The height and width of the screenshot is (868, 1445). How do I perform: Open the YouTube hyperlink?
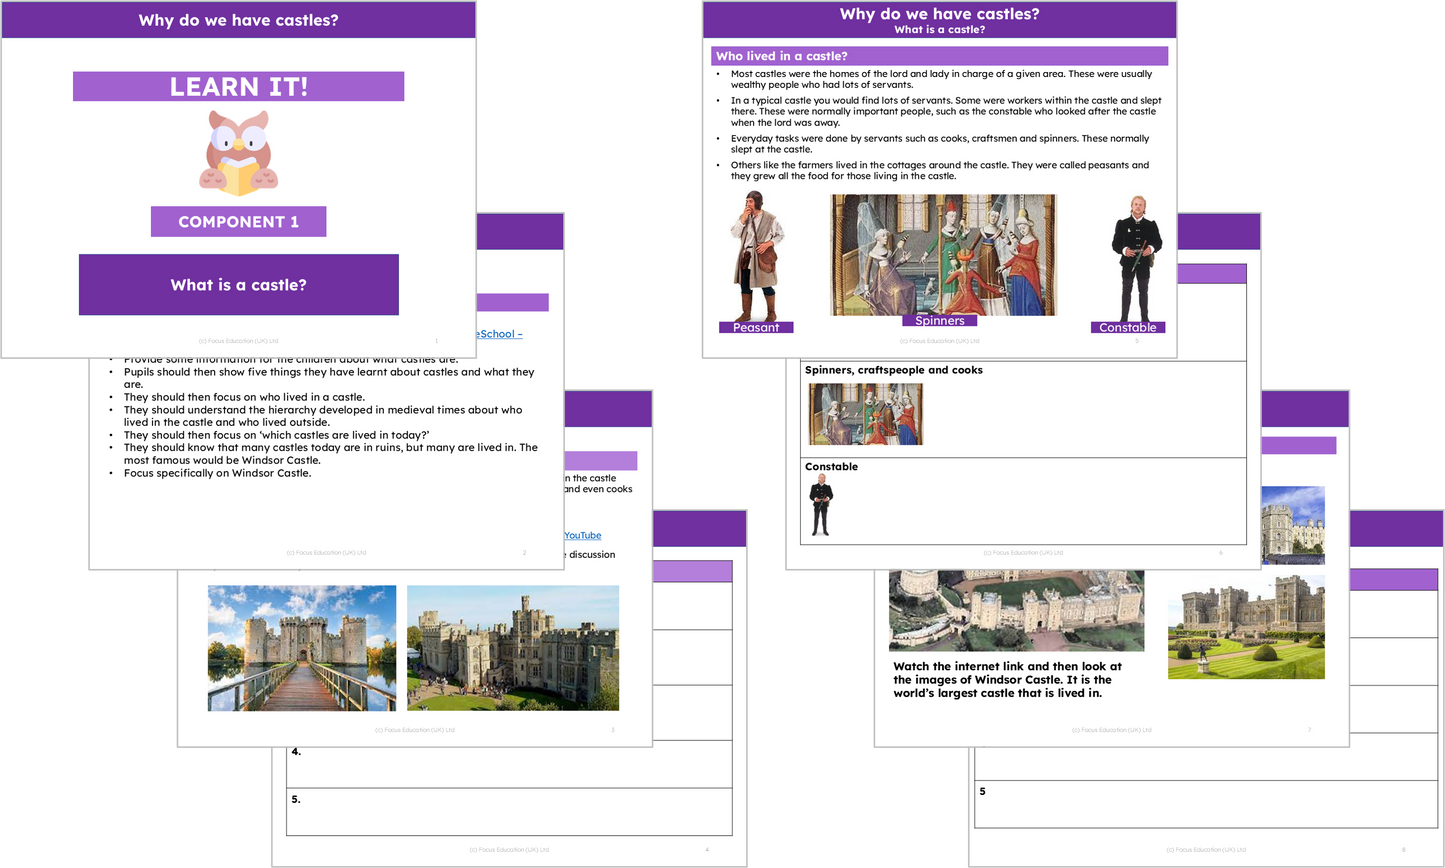[582, 536]
